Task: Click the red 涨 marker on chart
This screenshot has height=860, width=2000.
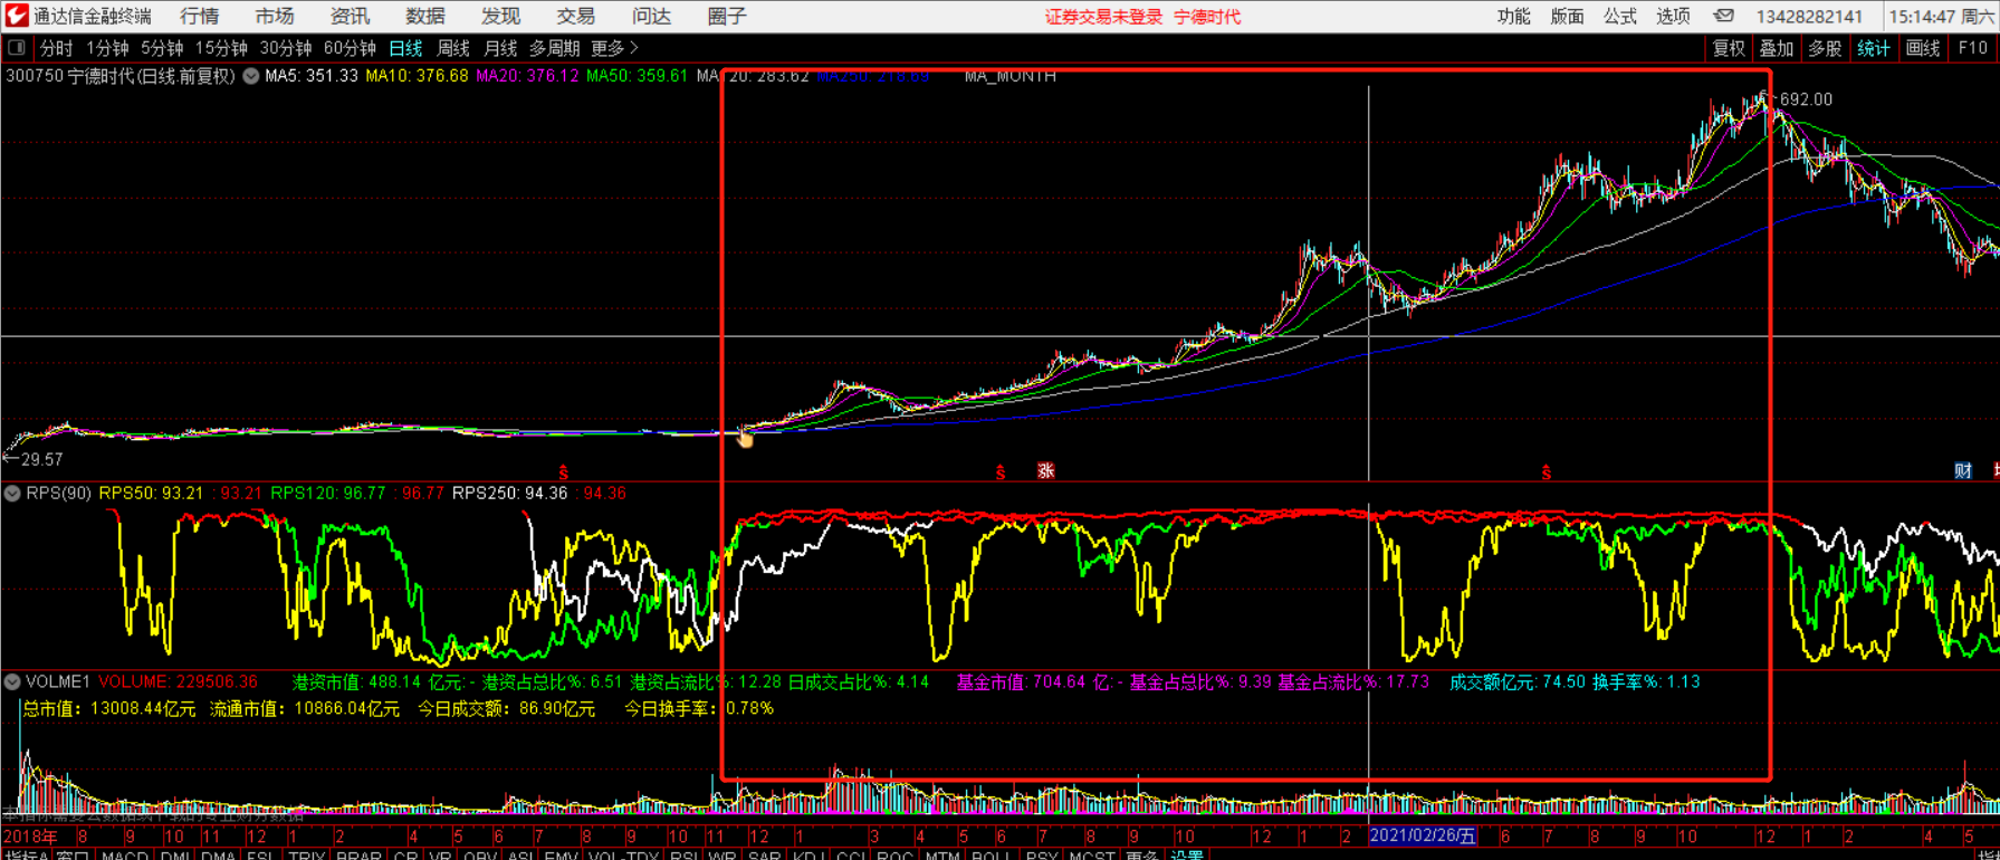Action: click(1046, 471)
